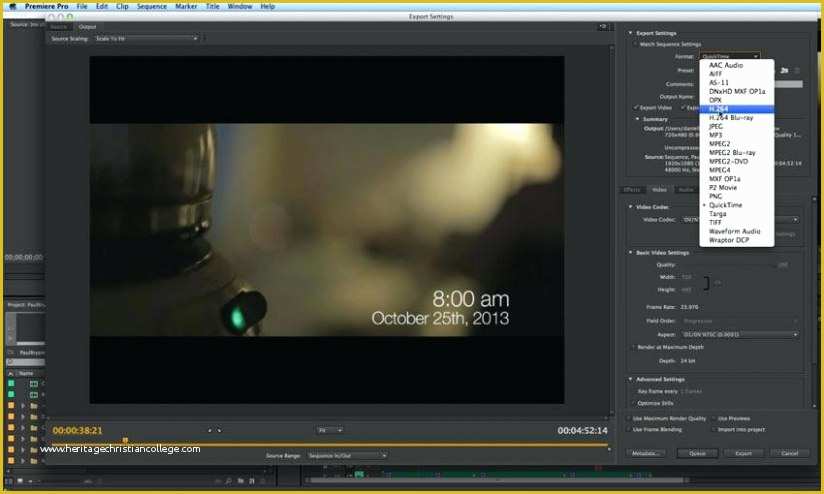Click the export settings vertical scrollbar
Image resolution: width=824 pixels, height=494 pixels.
pyautogui.click(x=815, y=303)
